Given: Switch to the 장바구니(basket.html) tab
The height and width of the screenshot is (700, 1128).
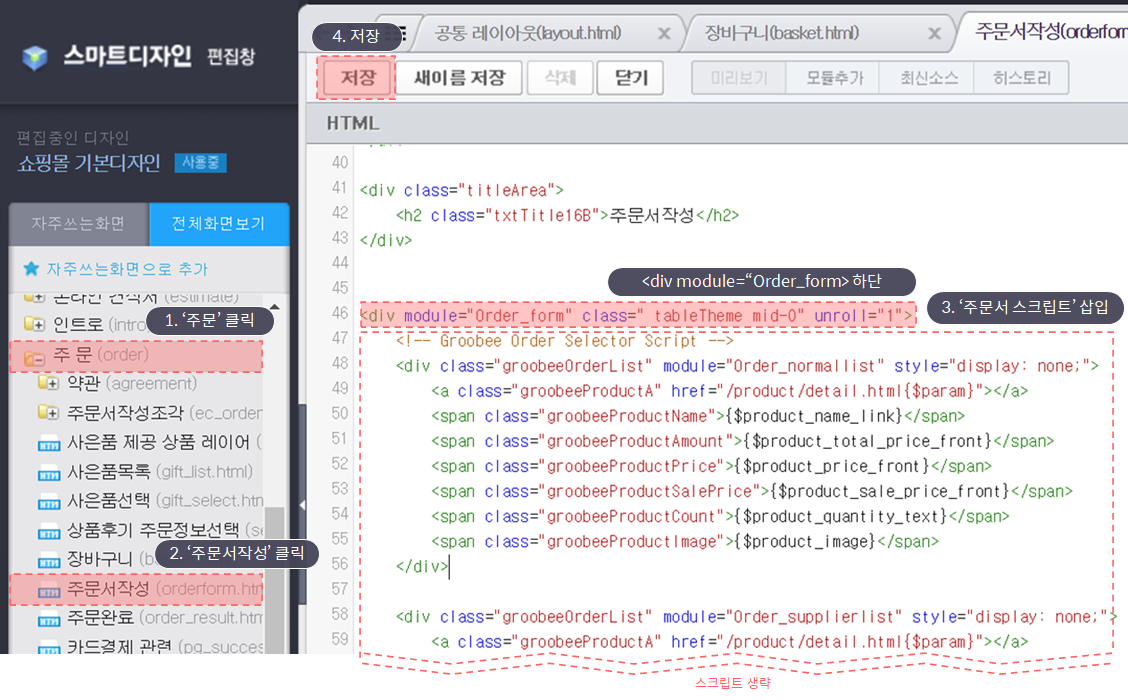Looking at the screenshot, I should 782,33.
